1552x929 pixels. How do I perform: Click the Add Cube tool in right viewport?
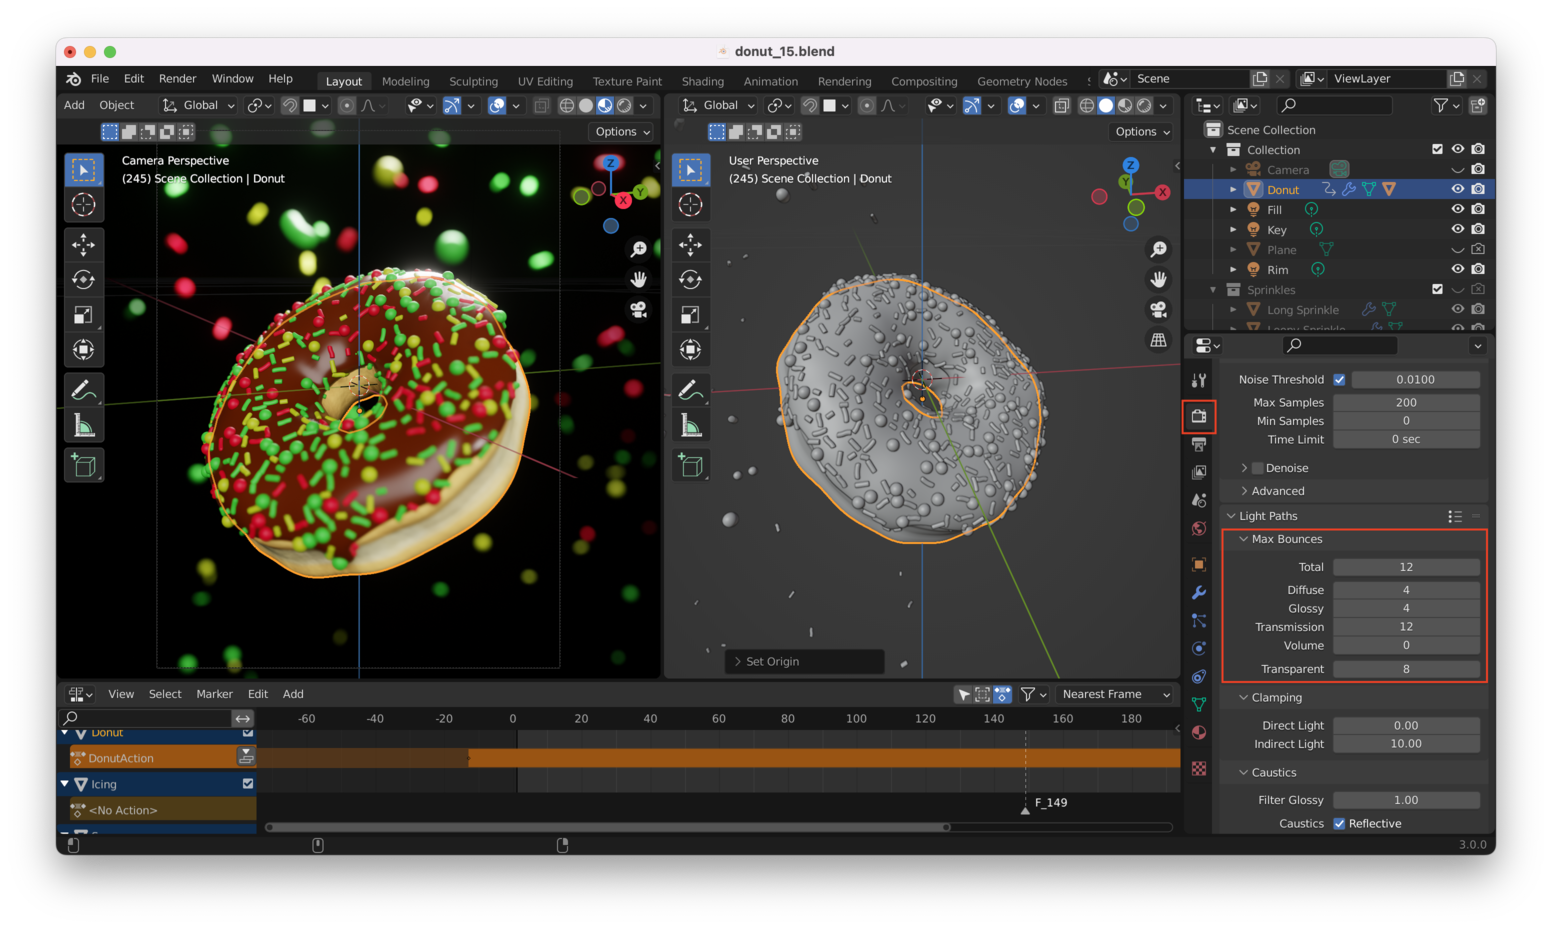click(690, 465)
